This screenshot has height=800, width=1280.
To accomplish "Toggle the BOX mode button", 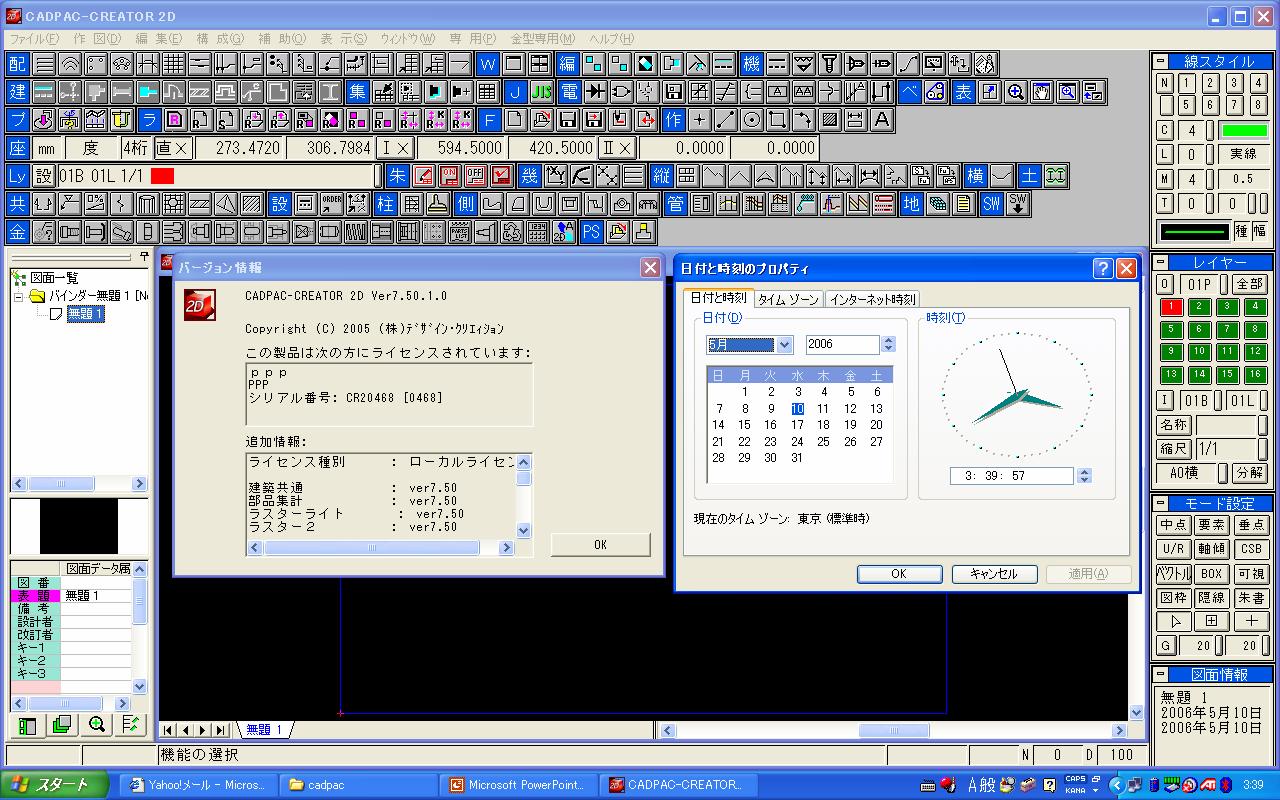I will click(x=1212, y=574).
